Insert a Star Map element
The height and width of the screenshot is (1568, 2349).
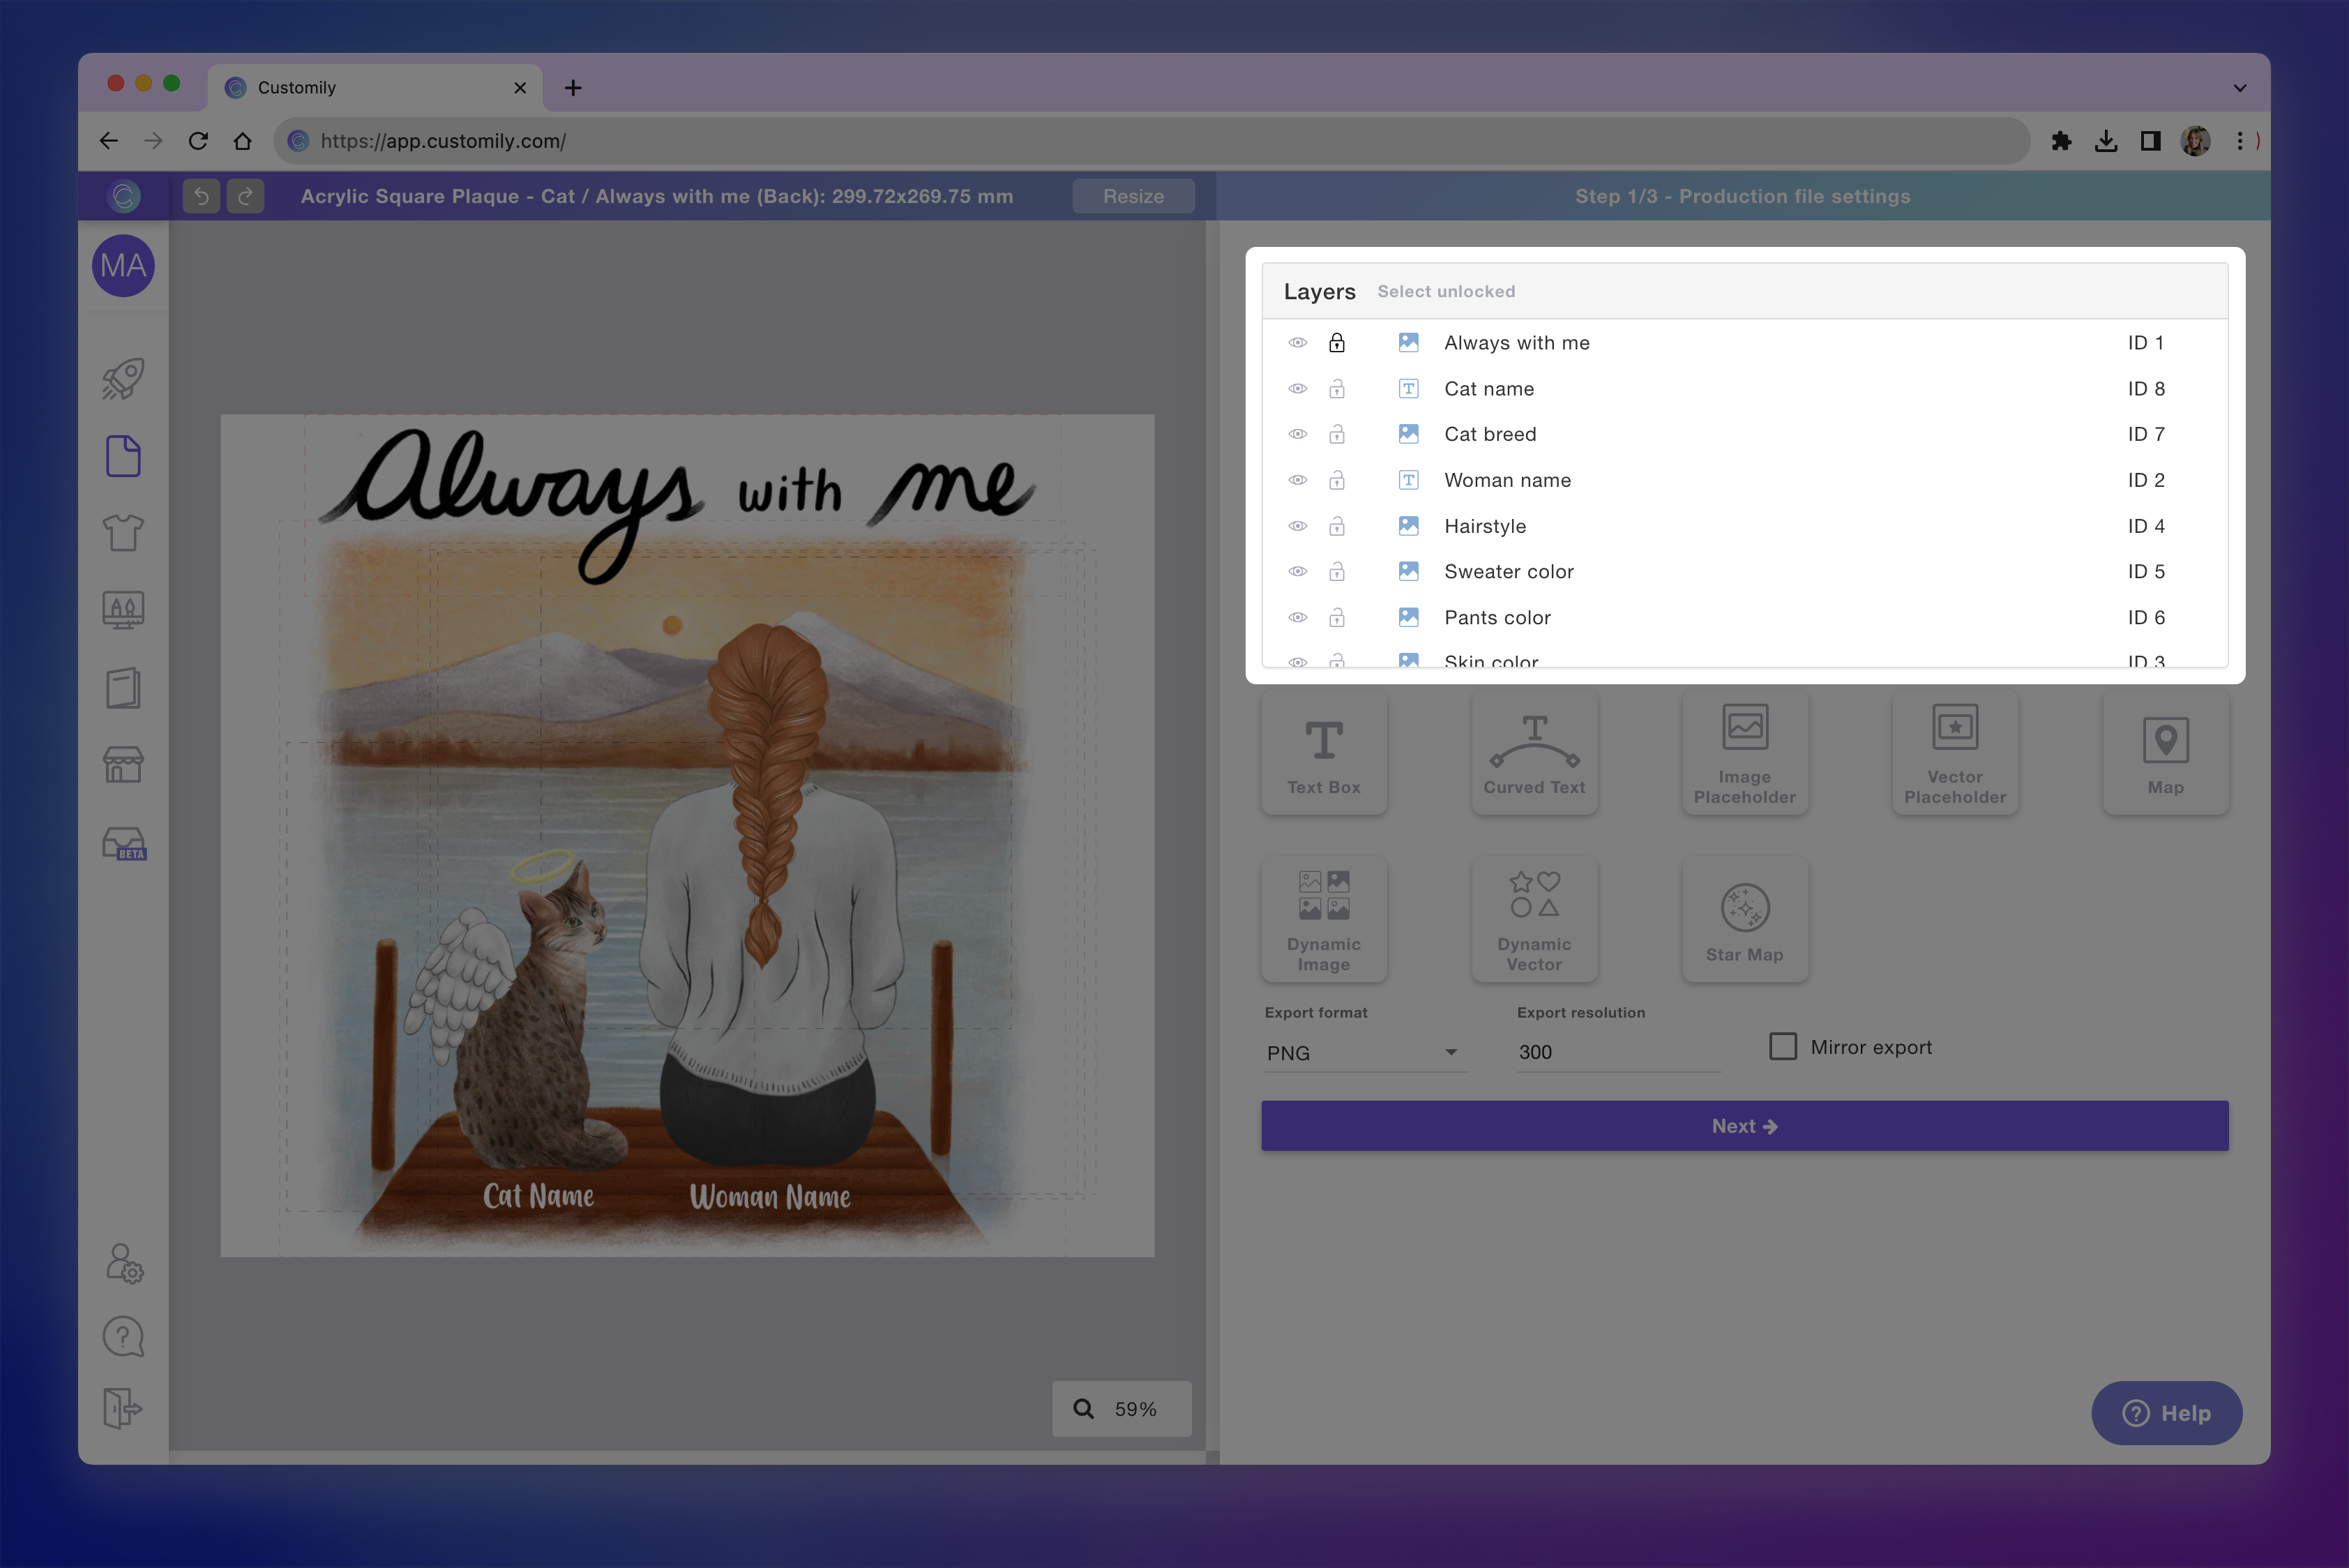[1744, 918]
